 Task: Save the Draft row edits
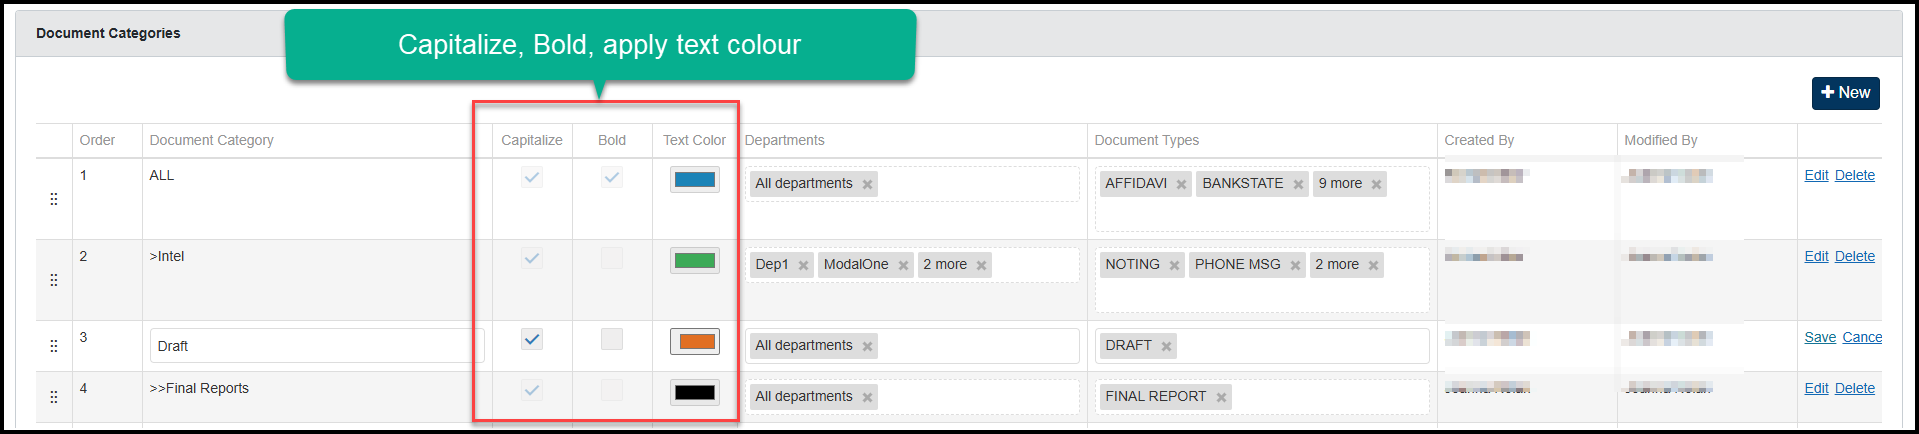pos(1819,337)
